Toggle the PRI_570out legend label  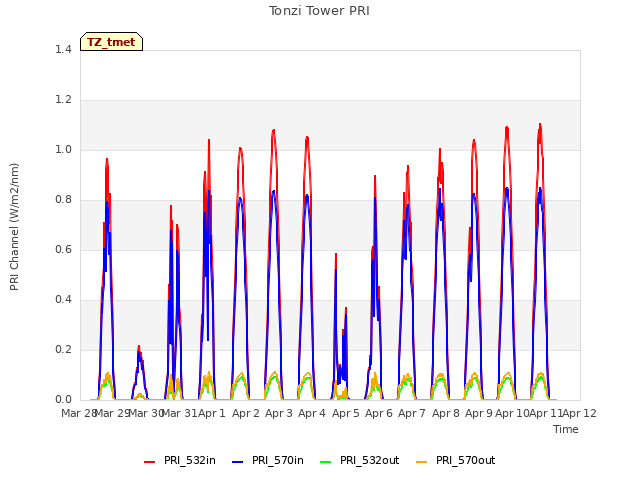466,460
